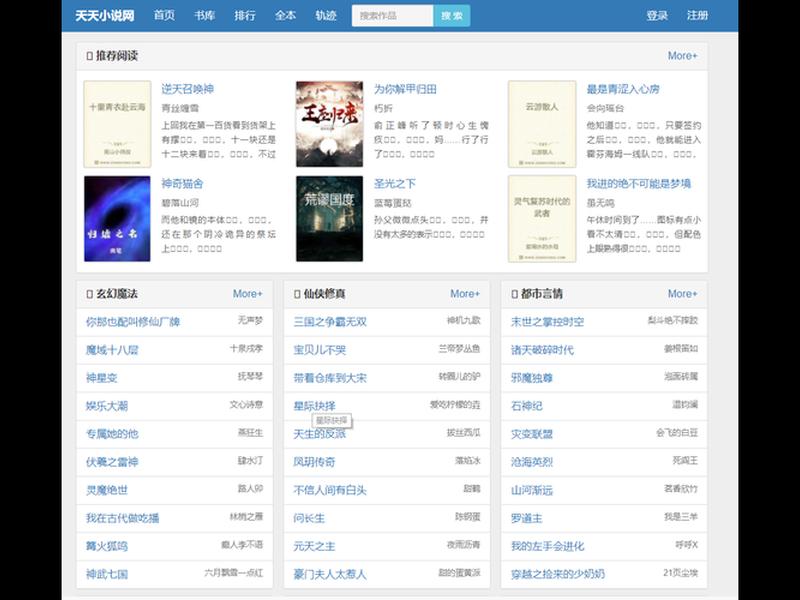Open novel 沧海英烈
The width and height of the screenshot is (800, 600).
(x=532, y=462)
